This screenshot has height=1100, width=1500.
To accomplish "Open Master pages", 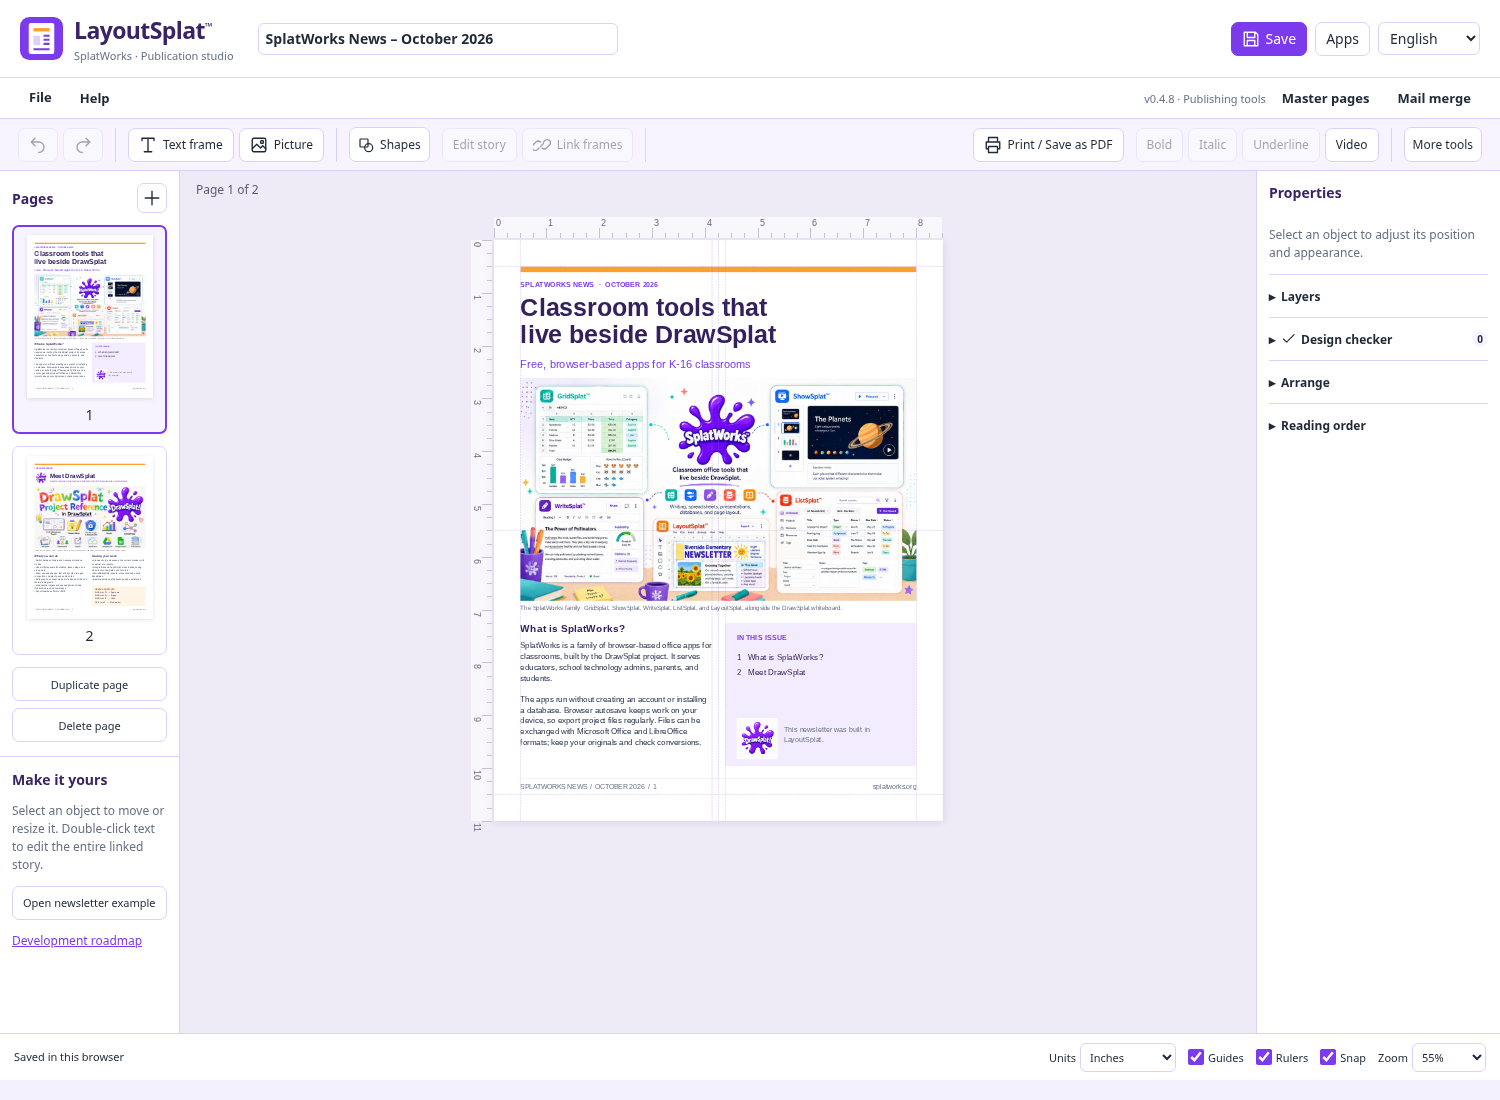I will pos(1325,98).
